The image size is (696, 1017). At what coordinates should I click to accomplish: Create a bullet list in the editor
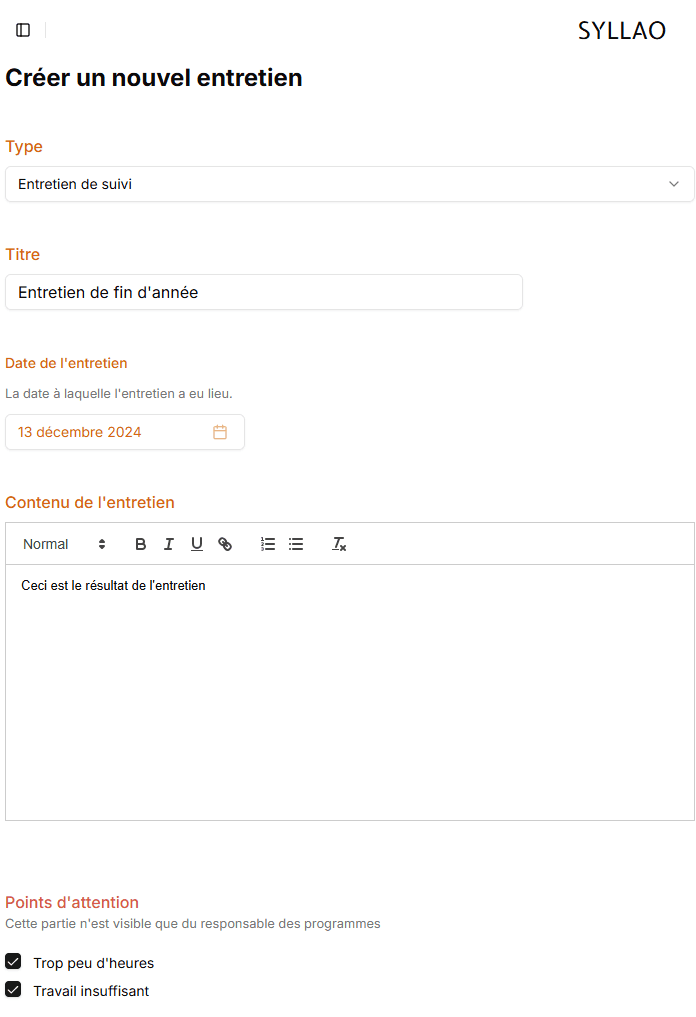coord(295,544)
